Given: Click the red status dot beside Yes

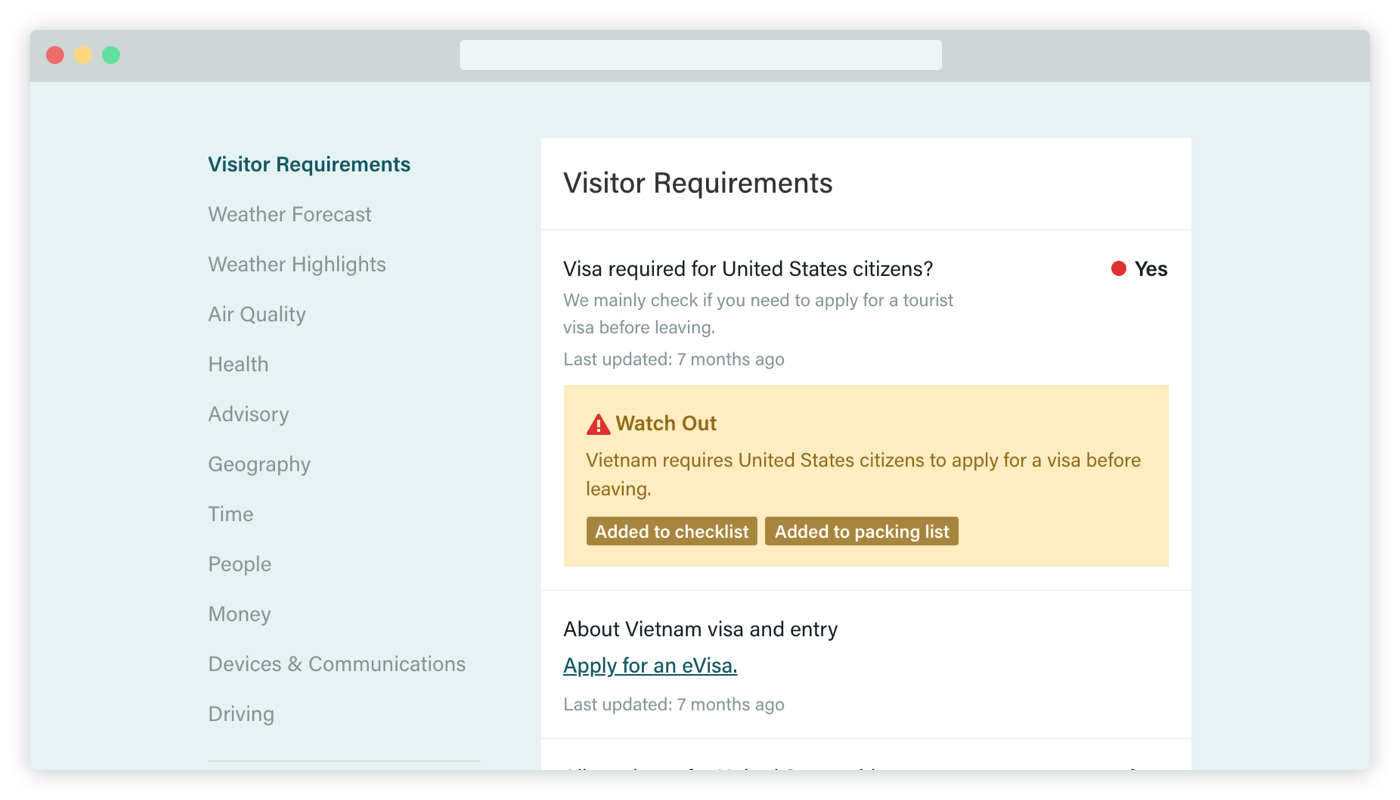Looking at the screenshot, I should 1119,268.
